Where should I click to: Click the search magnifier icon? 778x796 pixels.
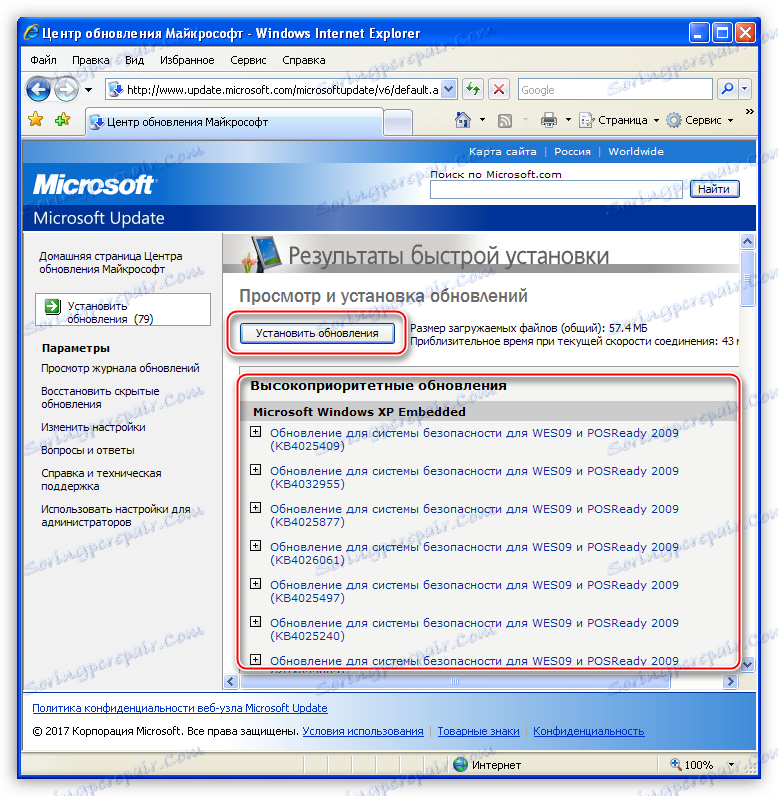click(x=727, y=89)
